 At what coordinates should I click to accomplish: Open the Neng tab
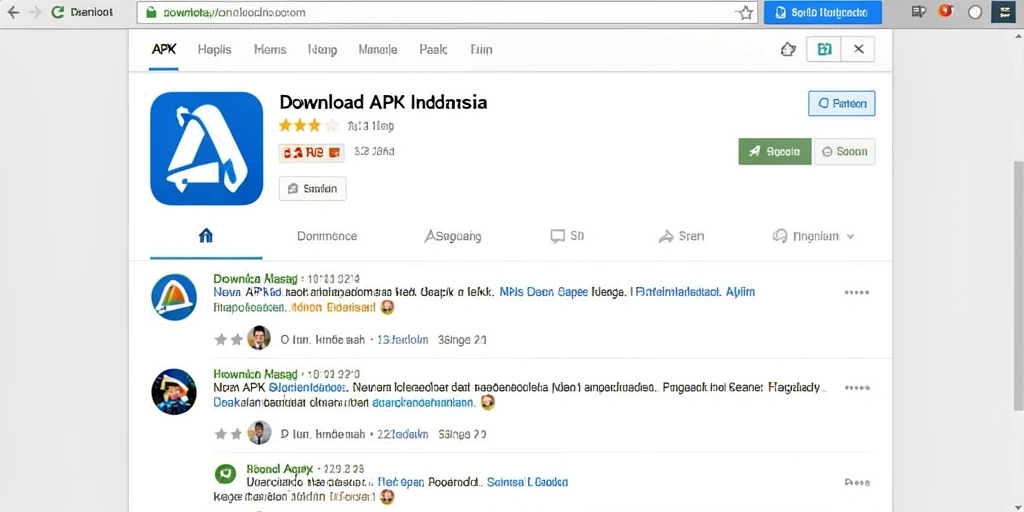pyautogui.click(x=322, y=50)
